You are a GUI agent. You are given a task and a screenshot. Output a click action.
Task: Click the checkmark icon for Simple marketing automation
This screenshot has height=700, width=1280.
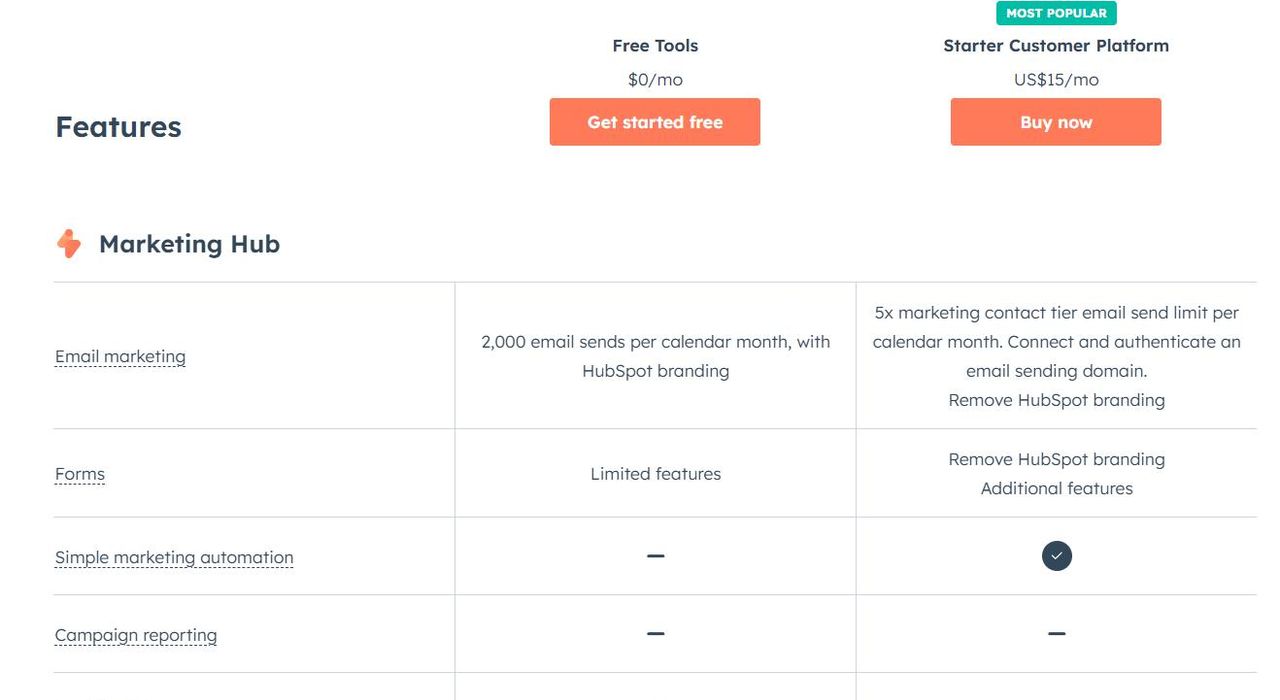point(1056,556)
